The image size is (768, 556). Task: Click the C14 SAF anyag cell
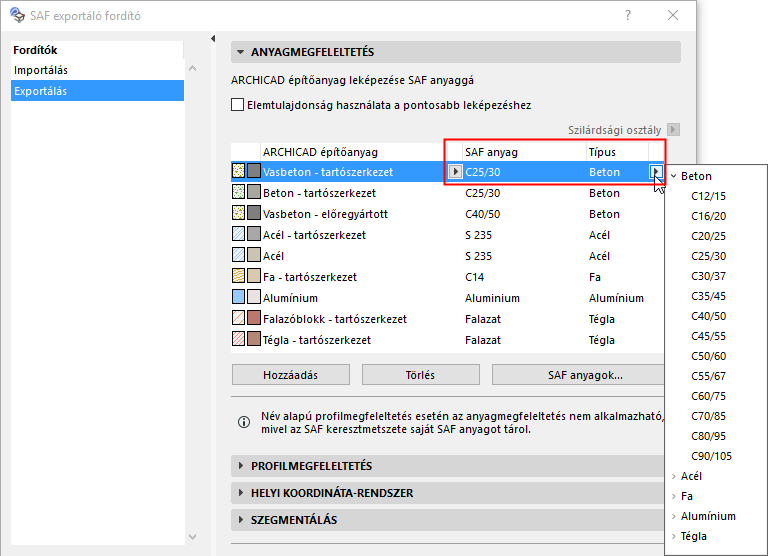pyautogui.click(x=475, y=277)
